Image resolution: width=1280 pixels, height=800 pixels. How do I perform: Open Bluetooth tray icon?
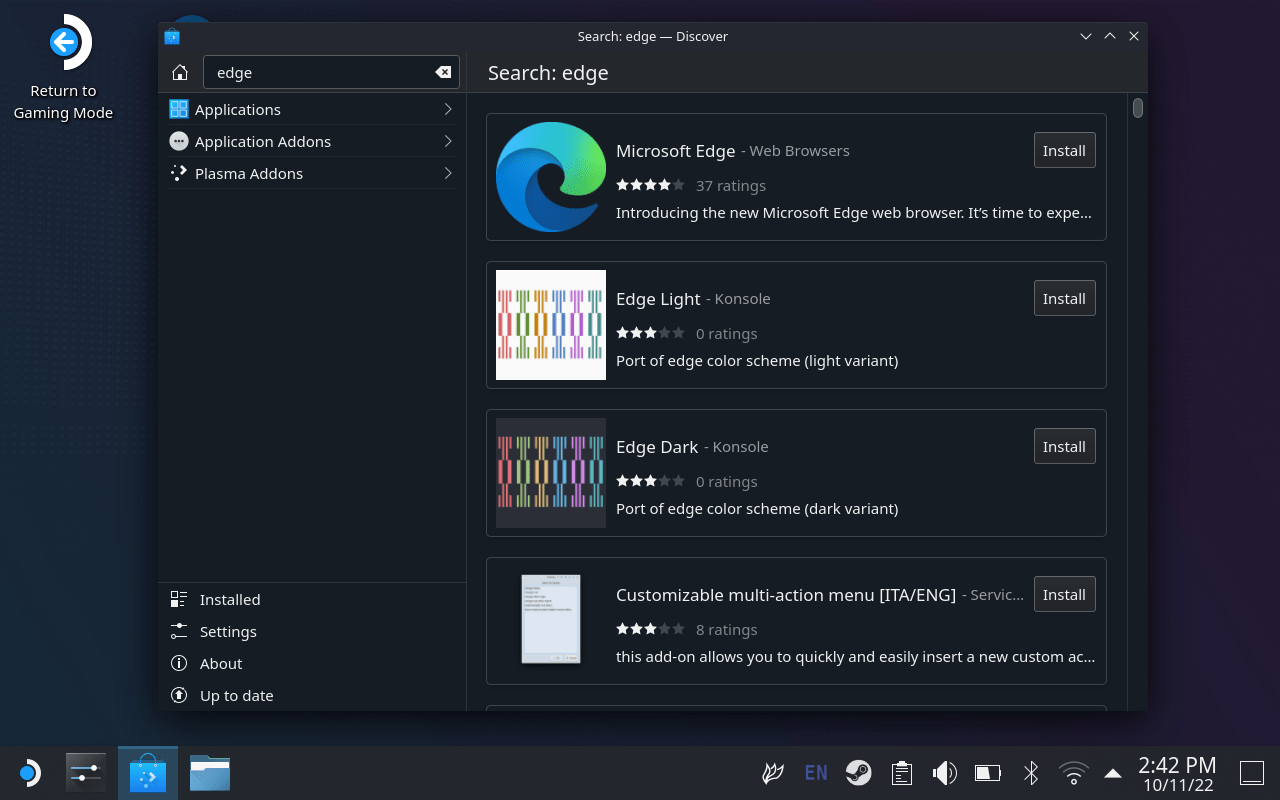tap(1031, 773)
